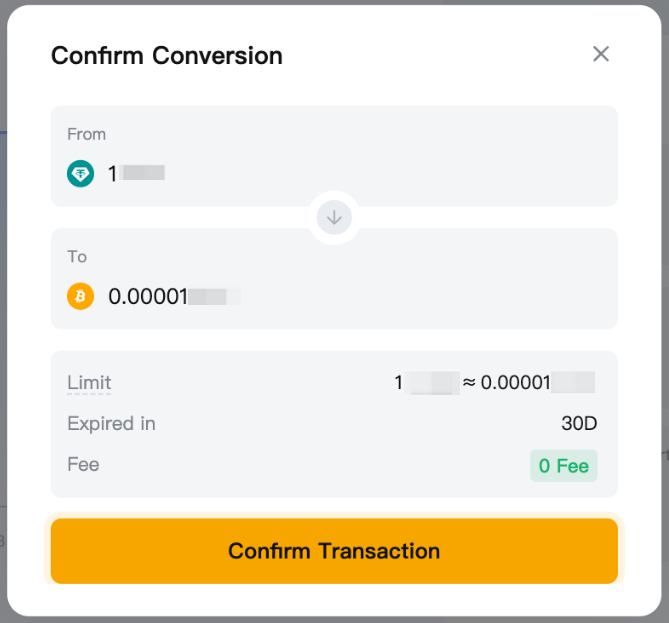Viewport: 669px width, 623px height.
Task: Click the dashed-underlined Limit label
Action: click(x=89, y=382)
